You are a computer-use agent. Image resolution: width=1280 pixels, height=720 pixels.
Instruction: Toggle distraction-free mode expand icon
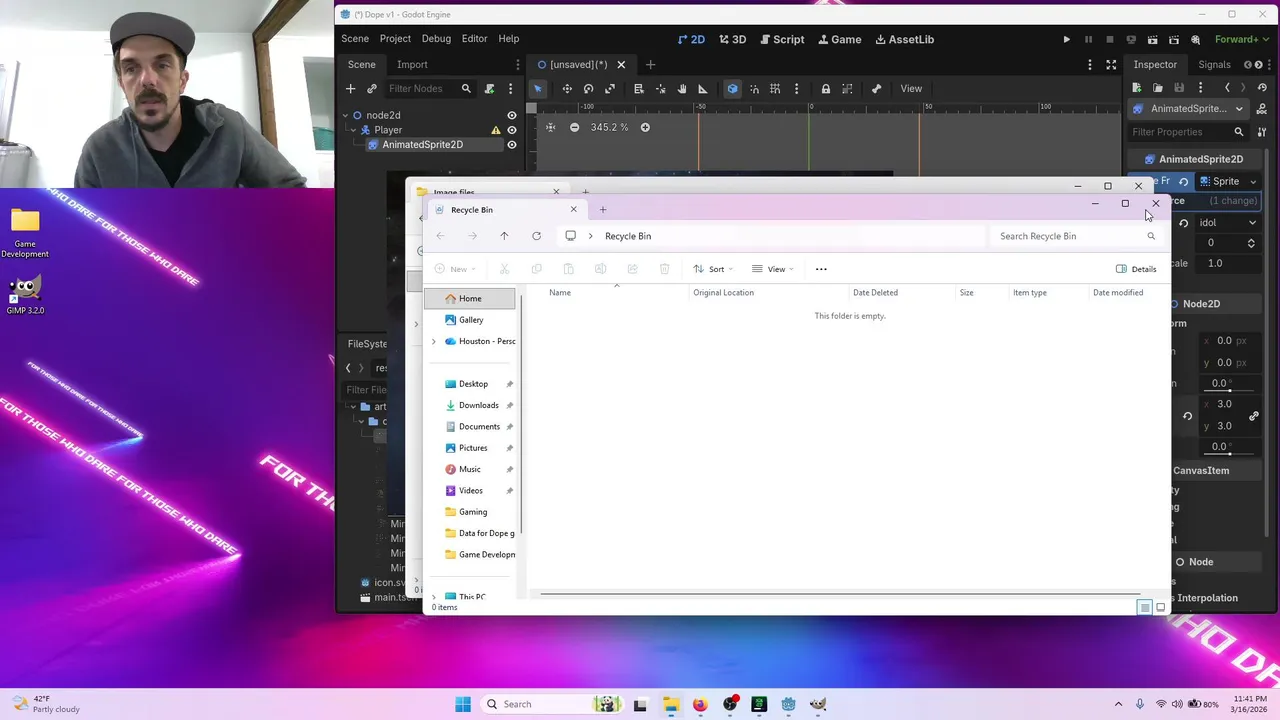[x=1111, y=64]
